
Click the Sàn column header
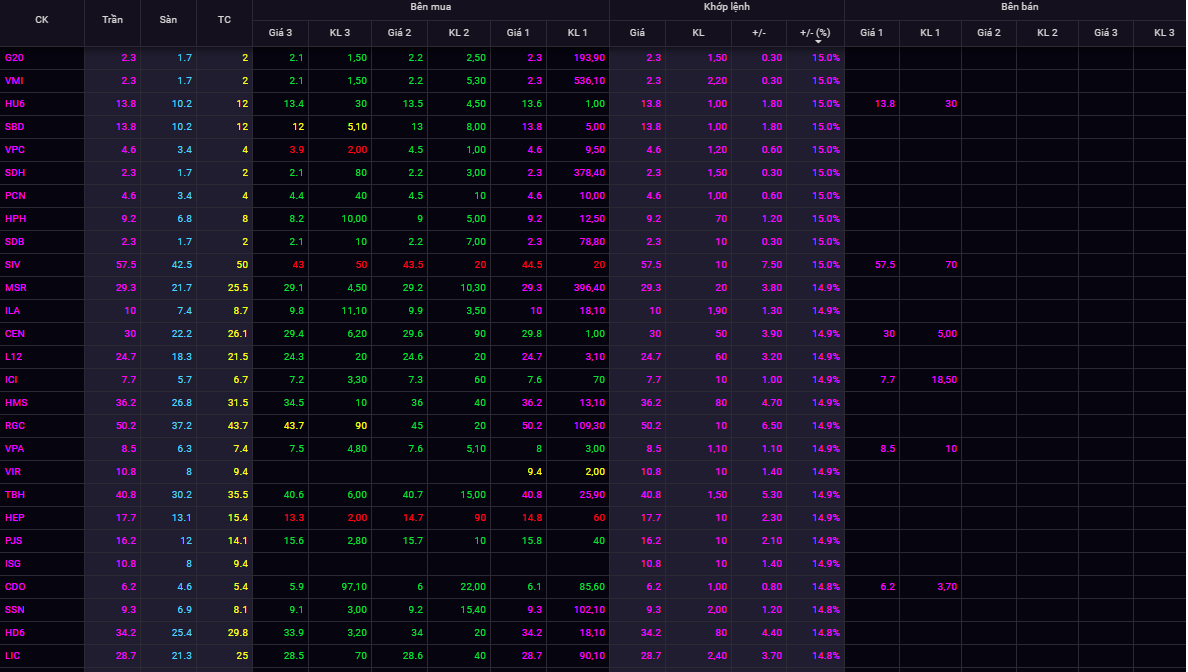point(168,20)
